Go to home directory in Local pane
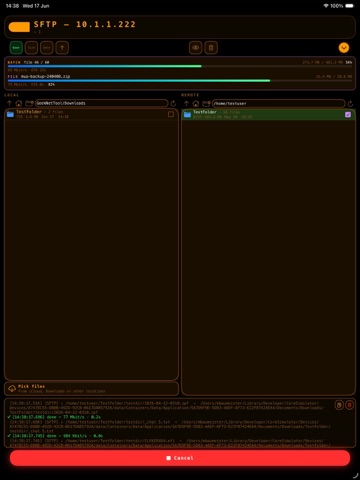This screenshot has height=480, width=360. [x=19, y=103]
